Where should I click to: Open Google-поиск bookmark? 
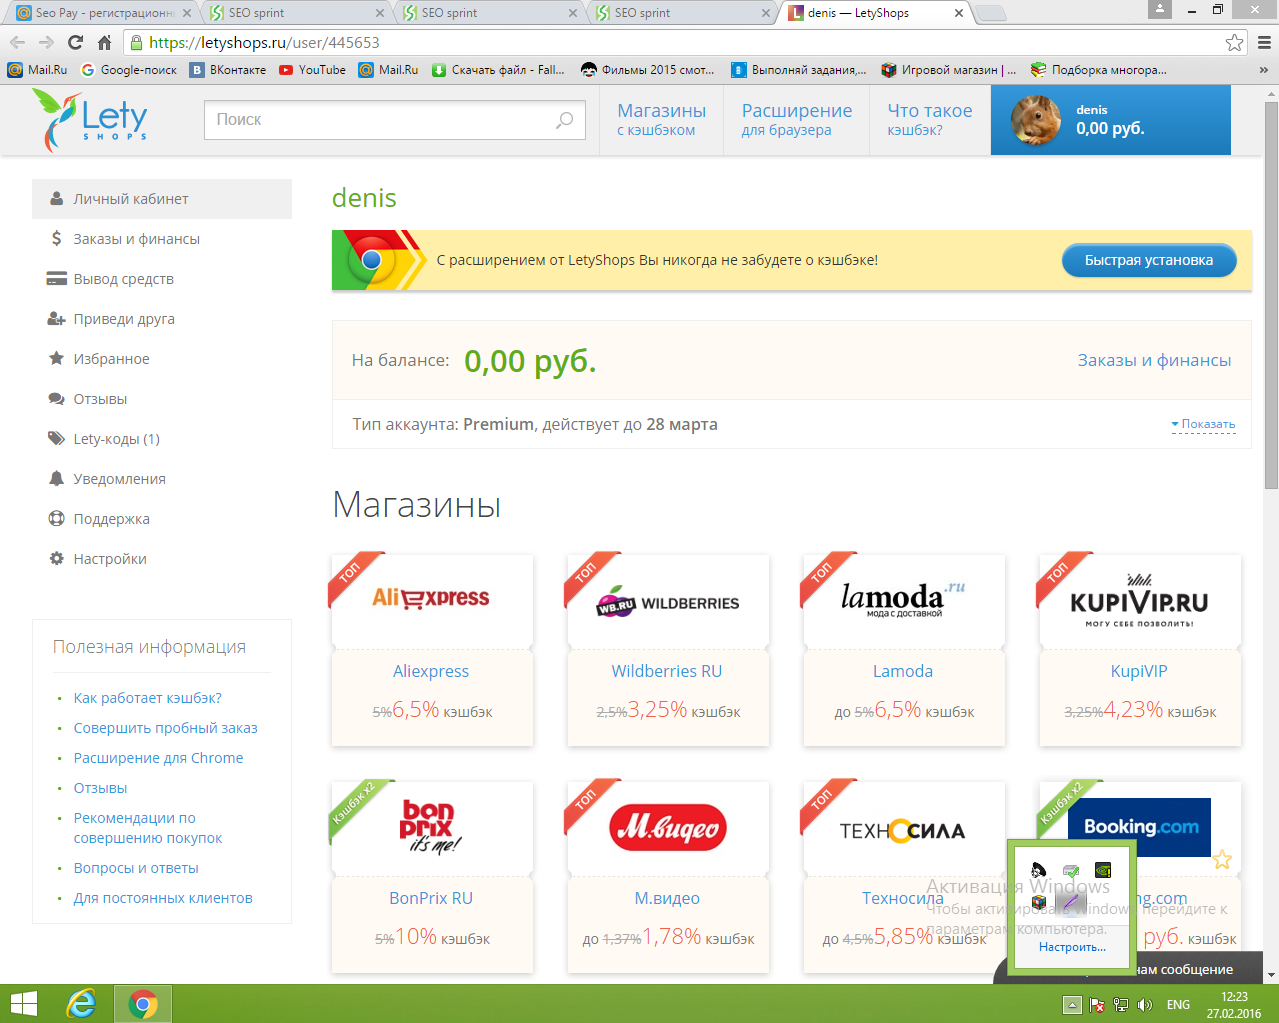click(129, 70)
